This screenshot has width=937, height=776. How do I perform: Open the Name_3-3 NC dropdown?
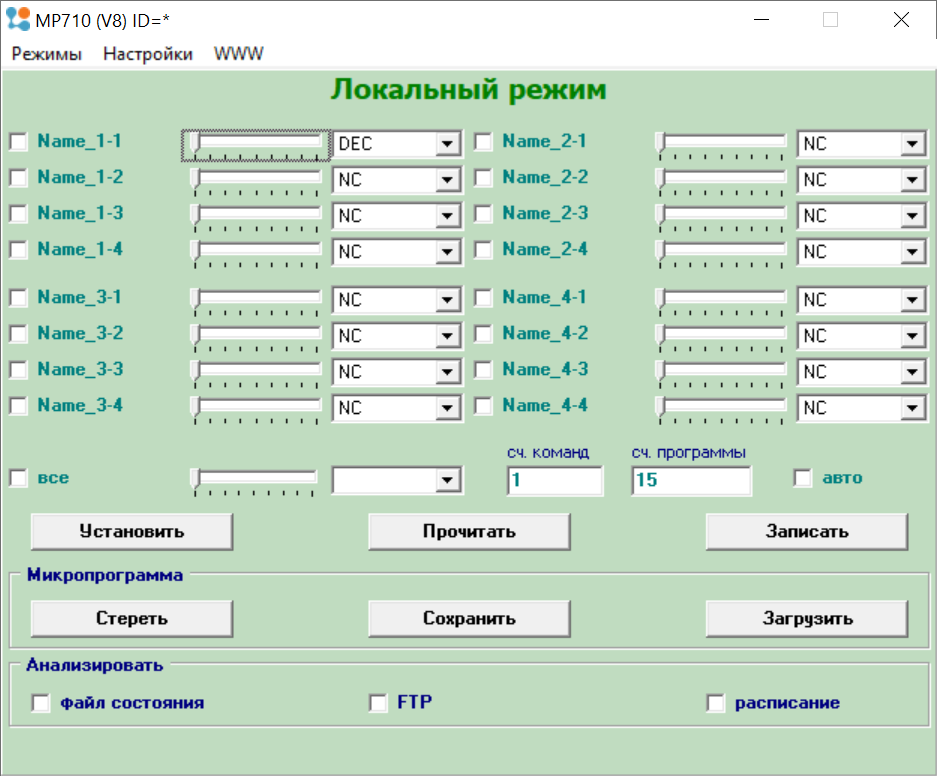(x=447, y=372)
